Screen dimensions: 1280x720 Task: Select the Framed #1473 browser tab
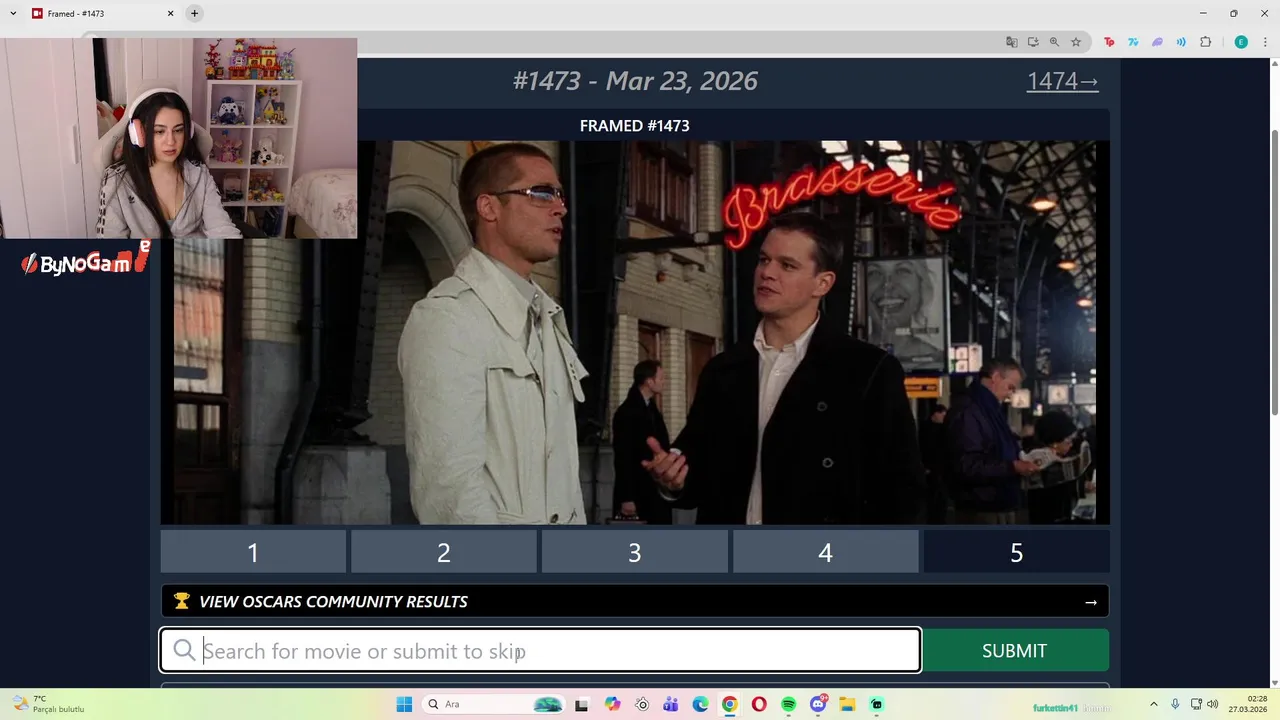[103, 14]
